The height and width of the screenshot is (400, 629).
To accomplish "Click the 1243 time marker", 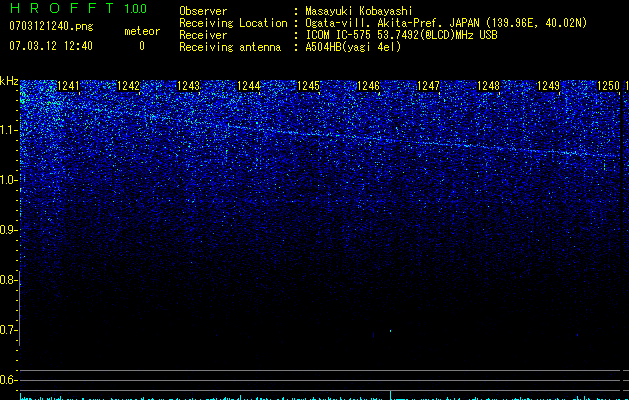I will coord(189,86).
